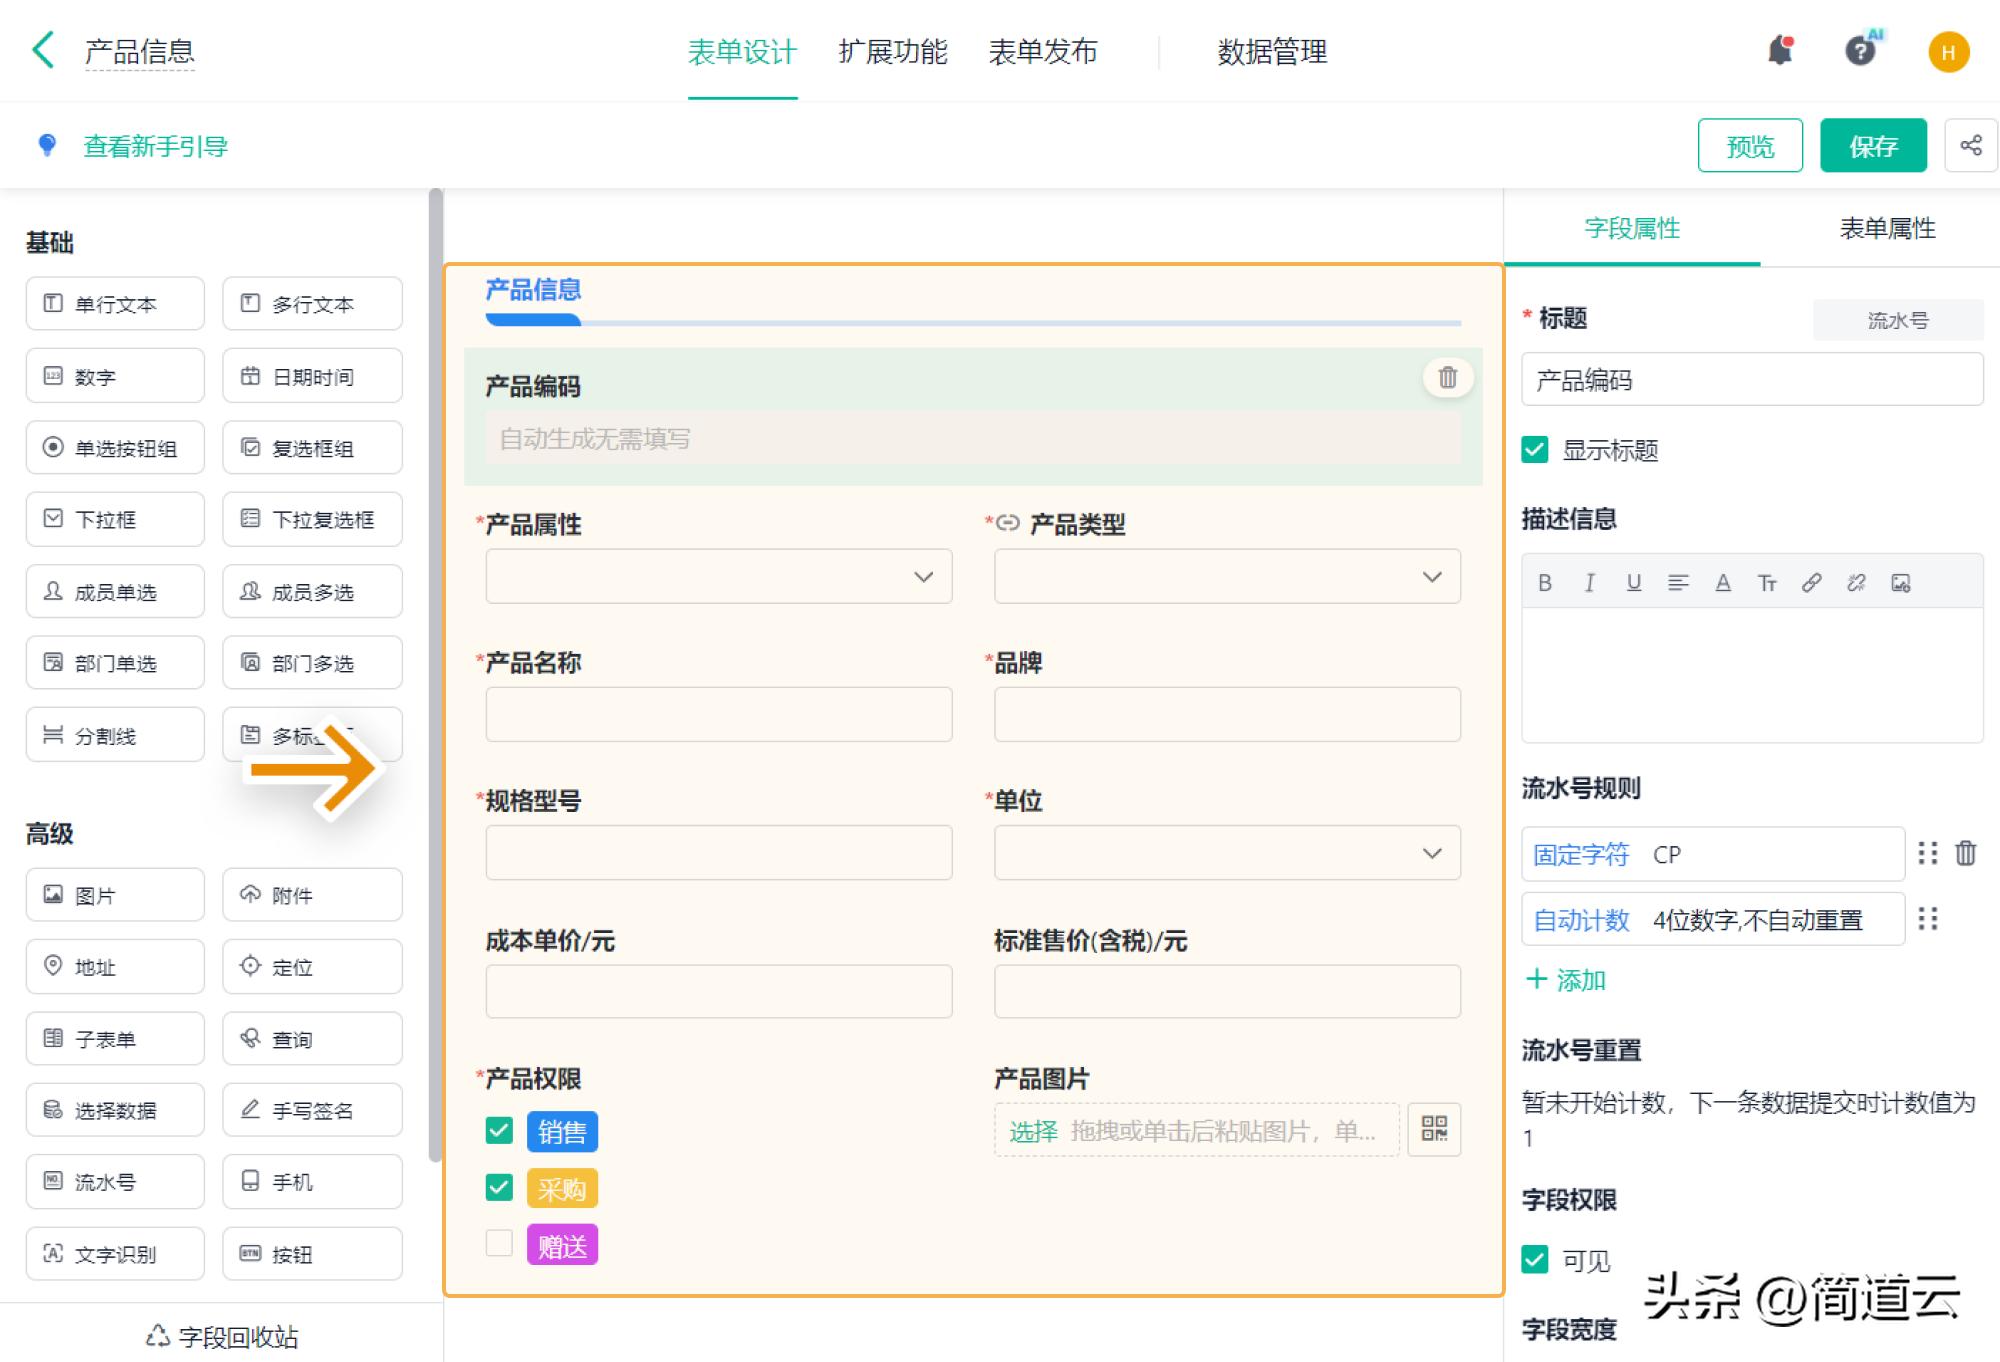Click drag handle of 固定字符 rule
The image size is (2000, 1362).
[1928, 853]
